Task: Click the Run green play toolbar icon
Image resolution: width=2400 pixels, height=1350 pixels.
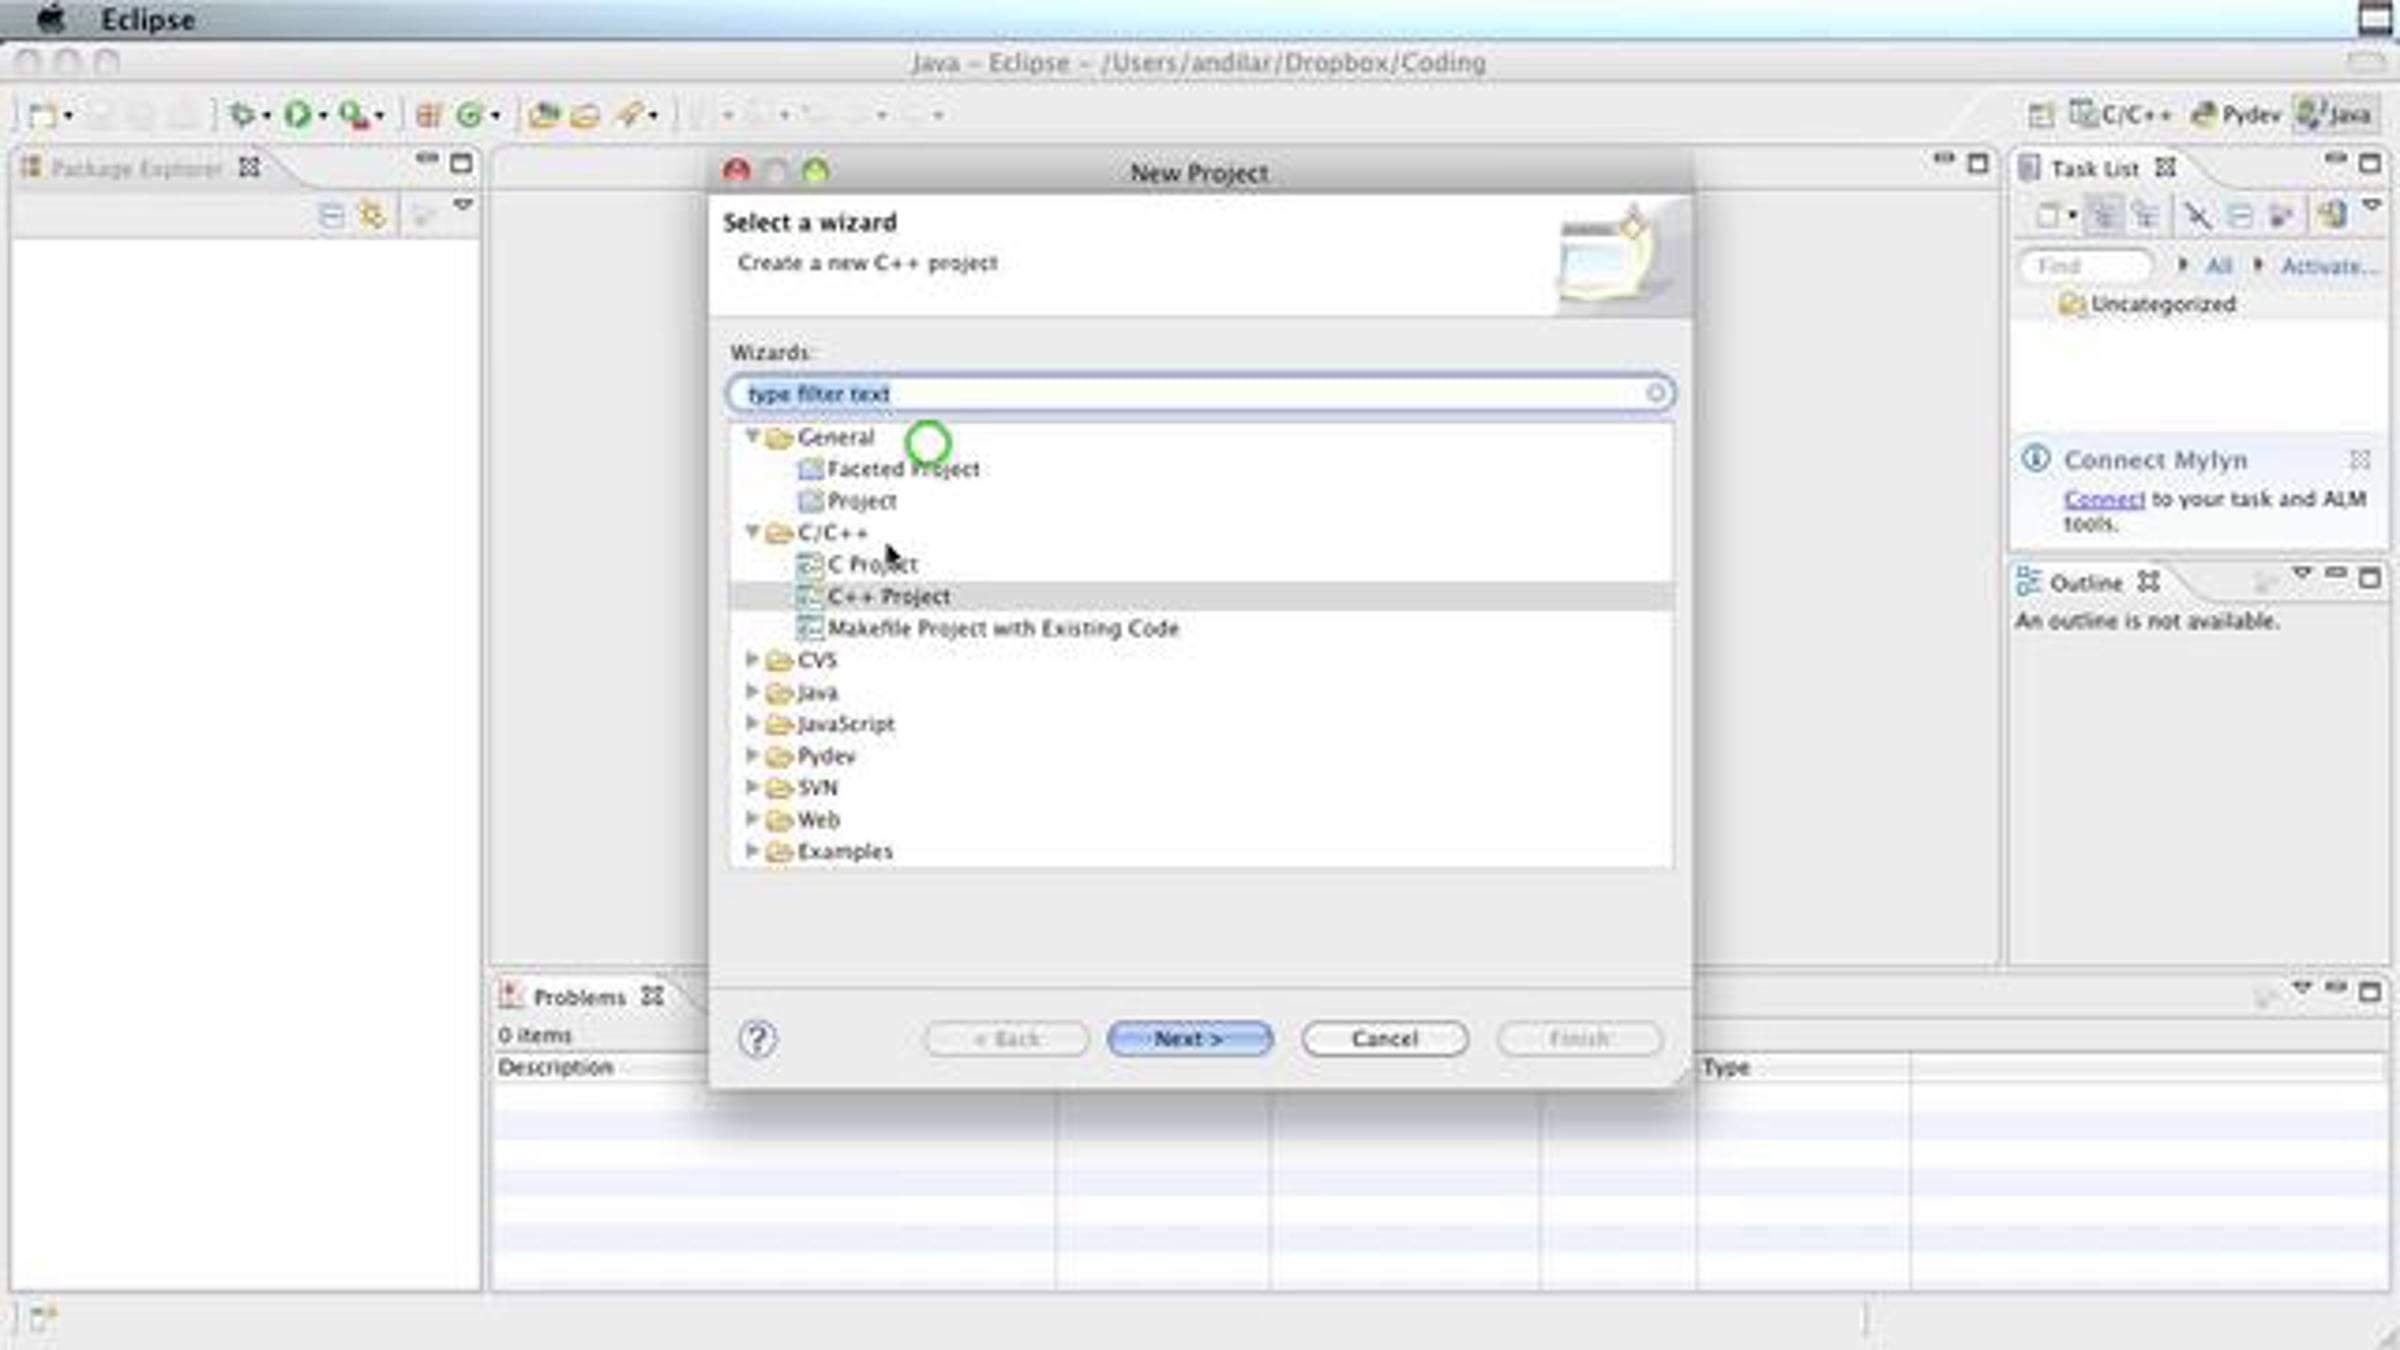Action: (x=297, y=115)
